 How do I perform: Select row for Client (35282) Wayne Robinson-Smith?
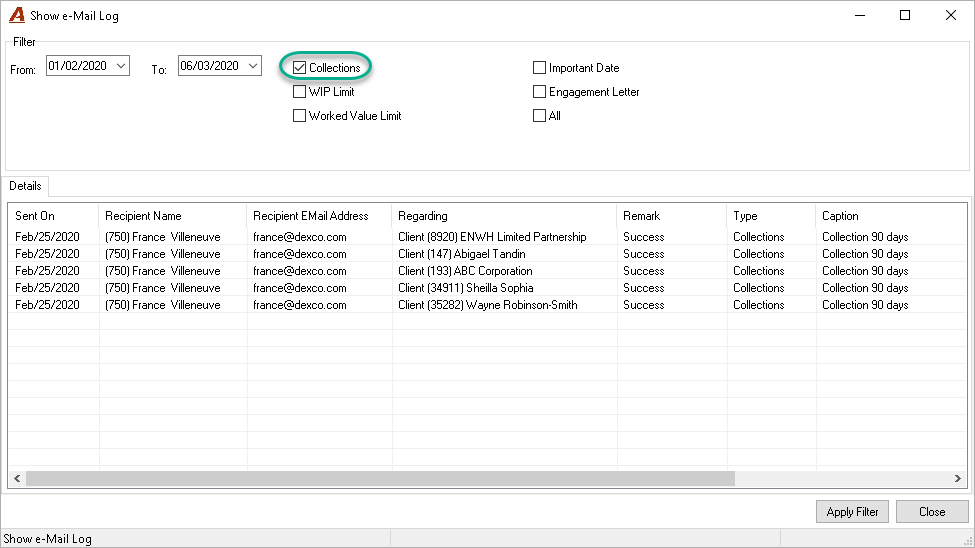(488, 305)
